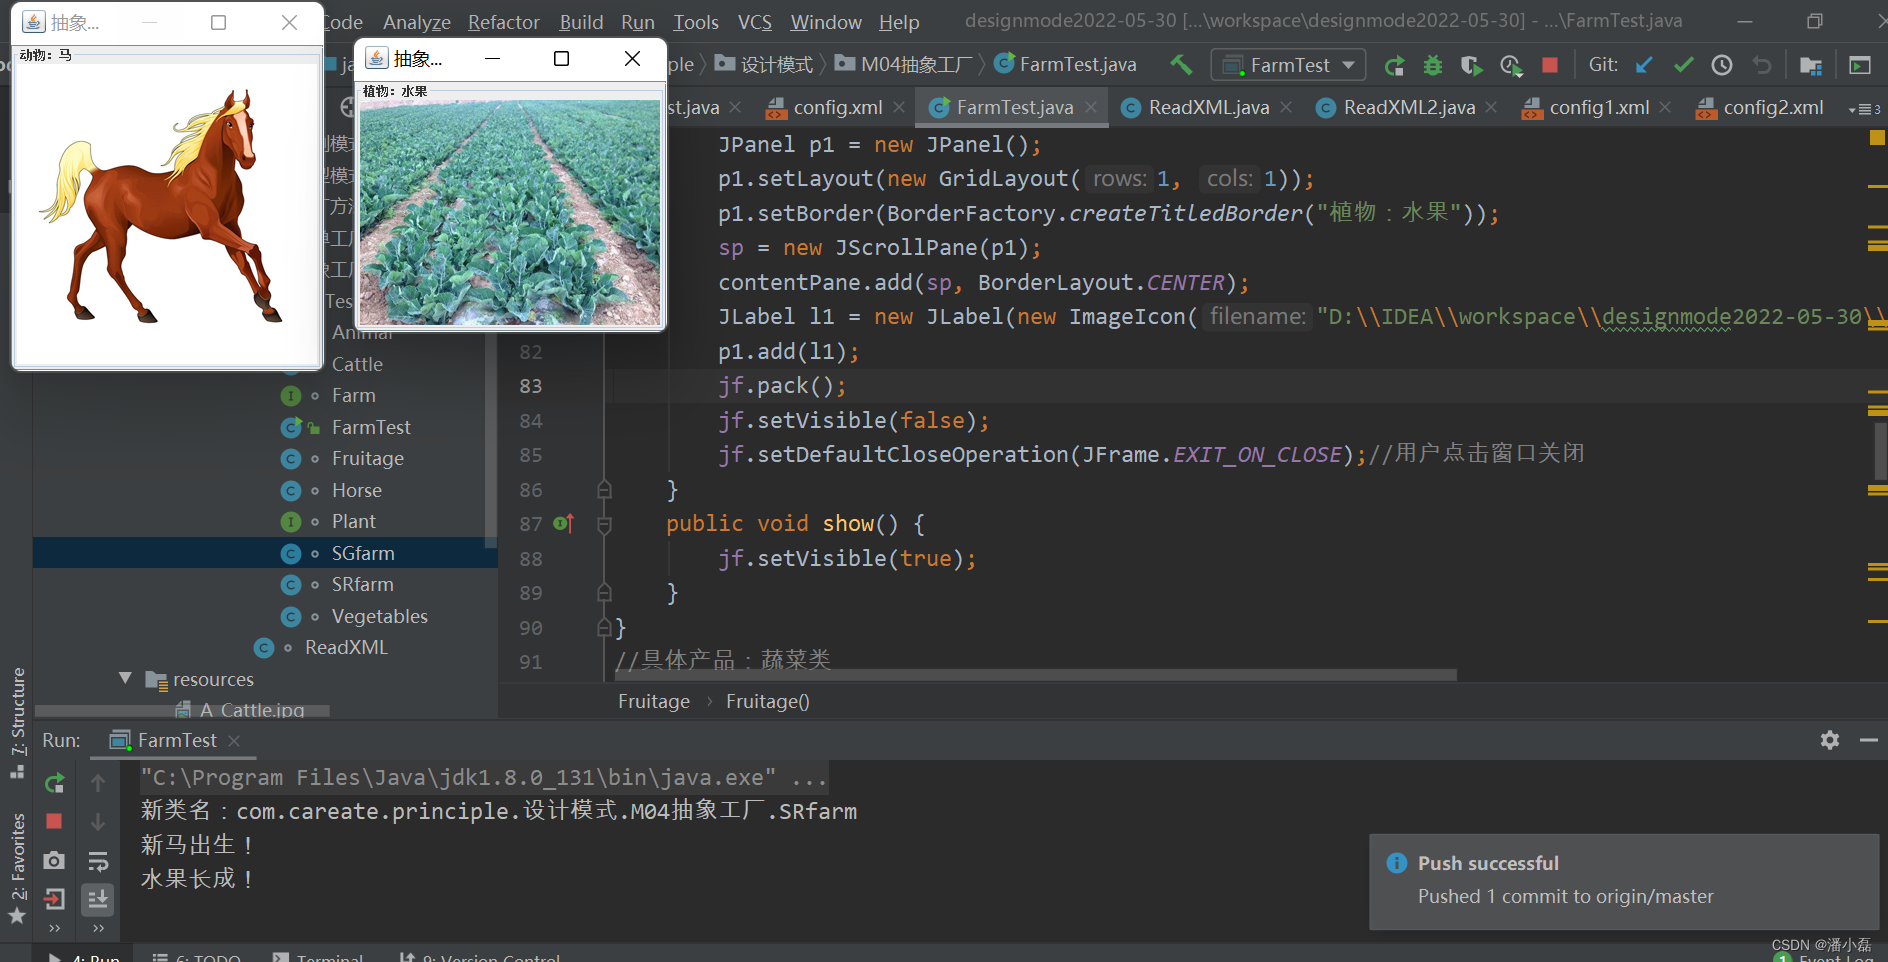Select Horse class in the project tree
This screenshot has height=962, width=1888.
pyautogui.click(x=357, y=490)
